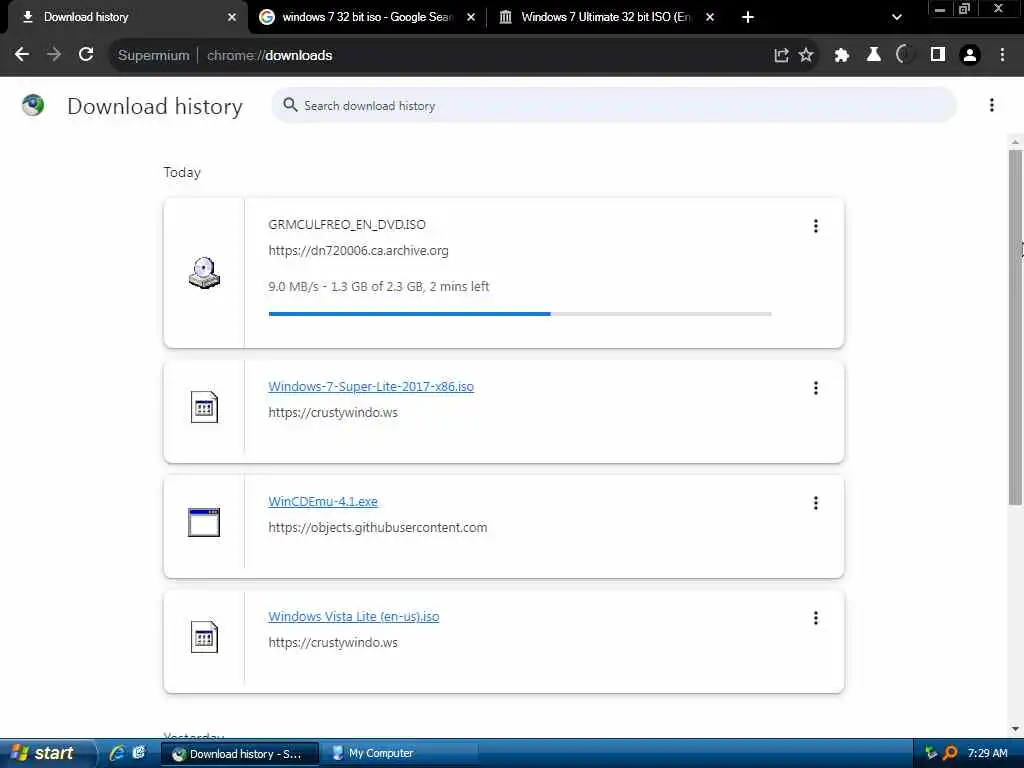Open Windows-7-Super-Lite-2017-x86.iso file link

[x=371, y=387]
